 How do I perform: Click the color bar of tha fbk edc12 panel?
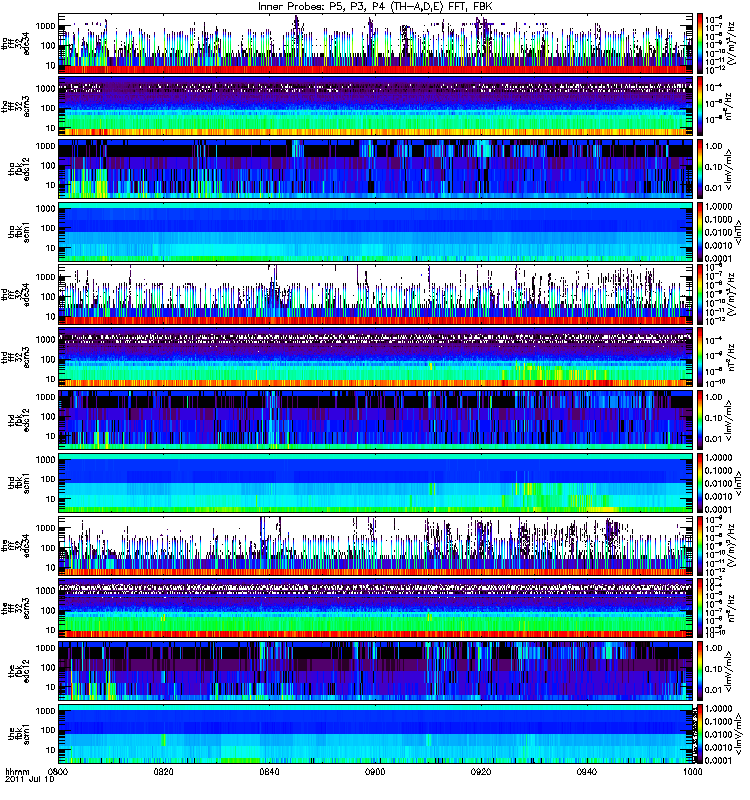click(x=700, y=169)
